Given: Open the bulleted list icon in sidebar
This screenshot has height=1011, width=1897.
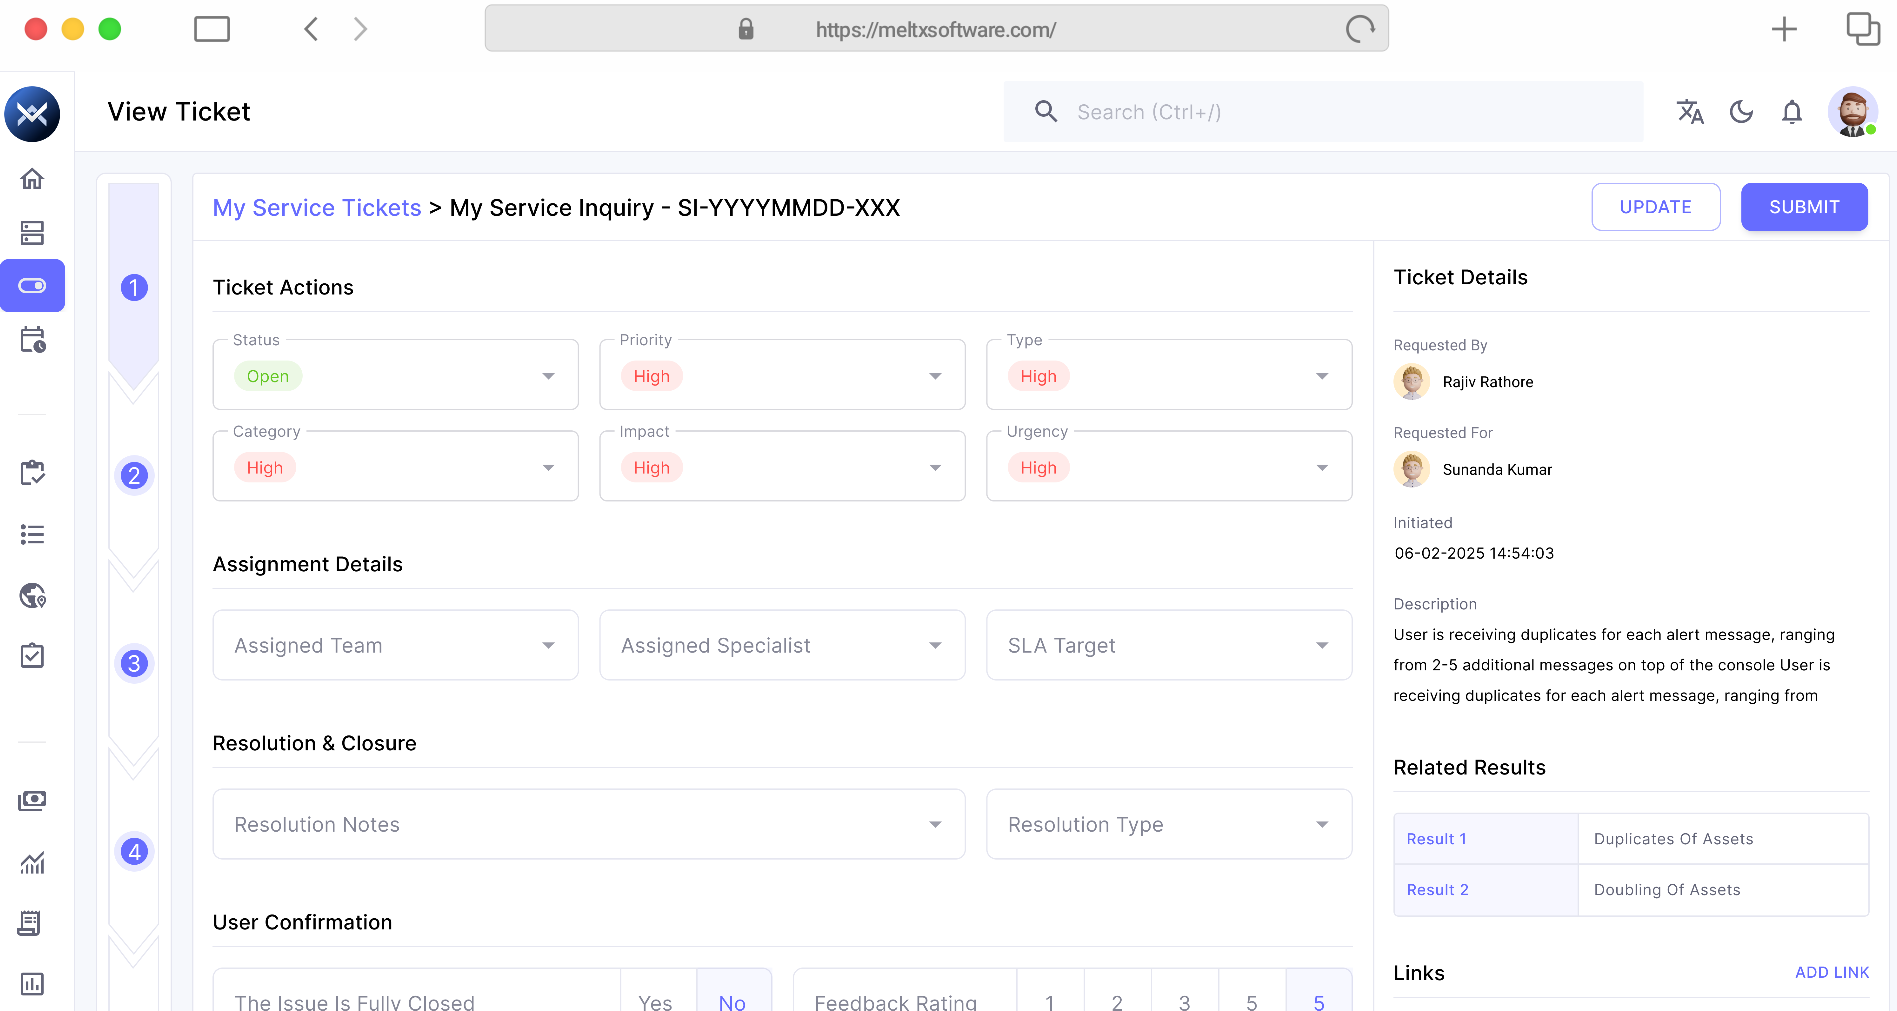Looking at the screenshot, I should (32, 535).
